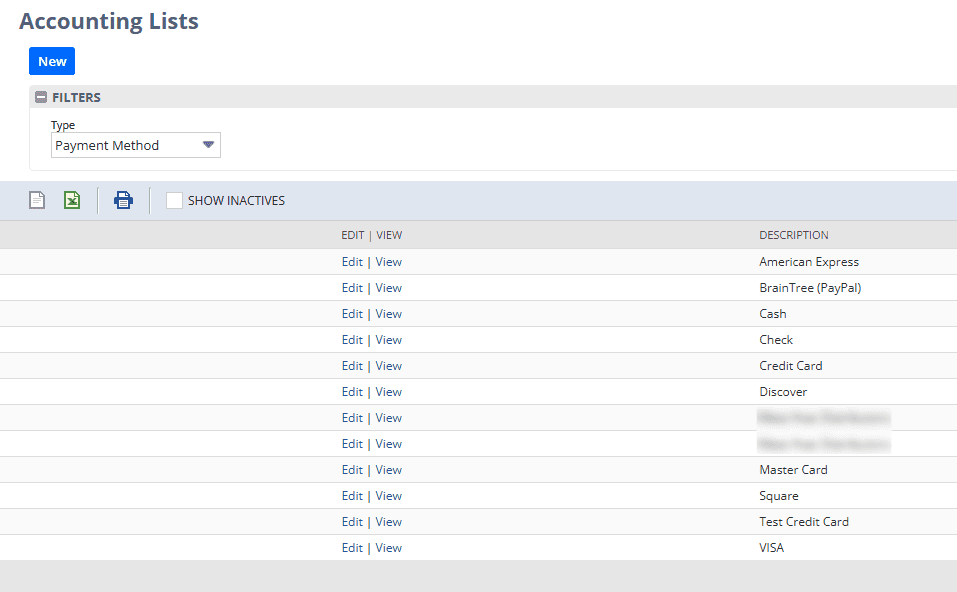Click the Accounting Lists page title

(109, 21)
